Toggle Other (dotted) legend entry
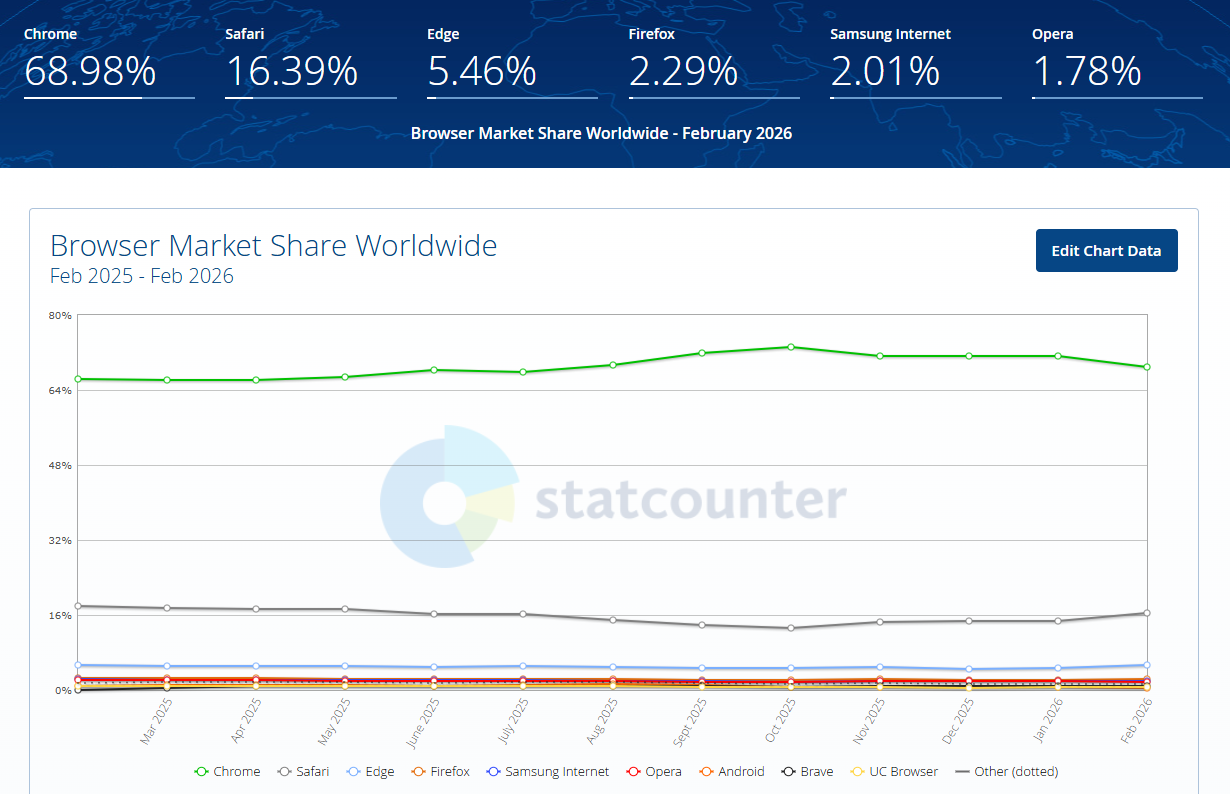 (x=1007, y=772)
